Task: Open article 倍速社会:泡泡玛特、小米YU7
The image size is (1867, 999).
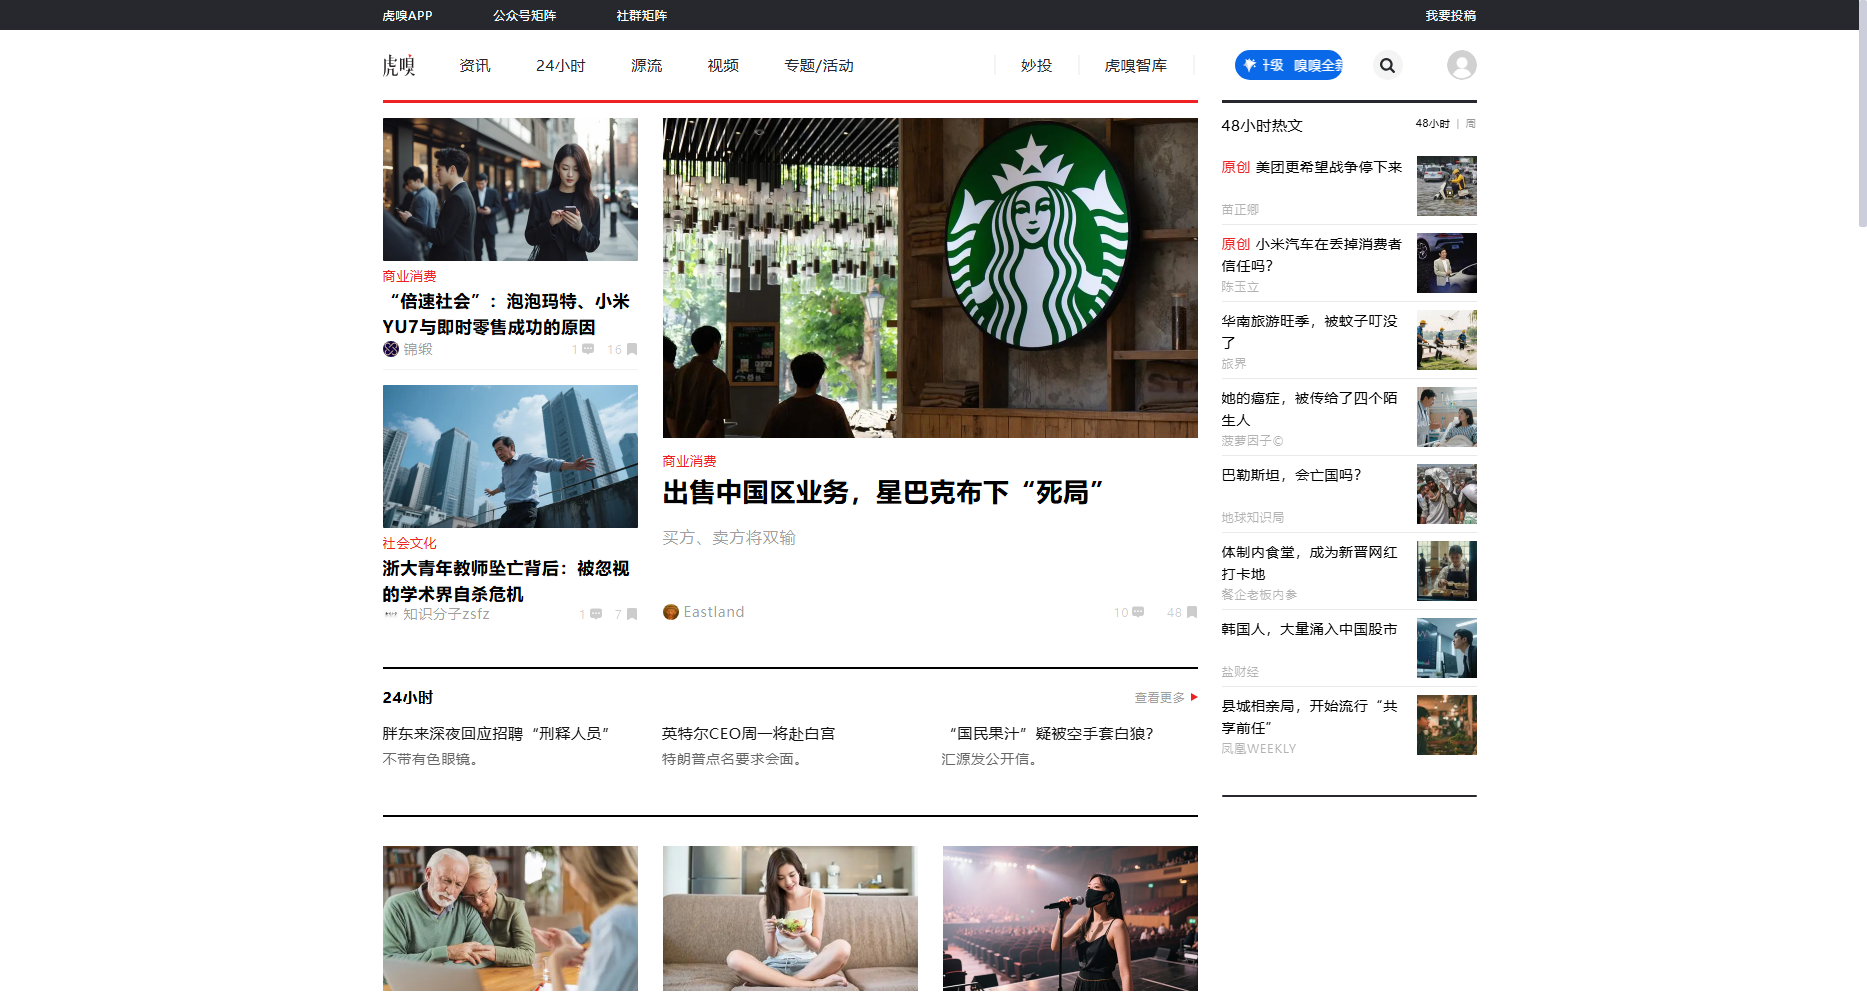Action: pyautogui.click(x=506, y=314)
